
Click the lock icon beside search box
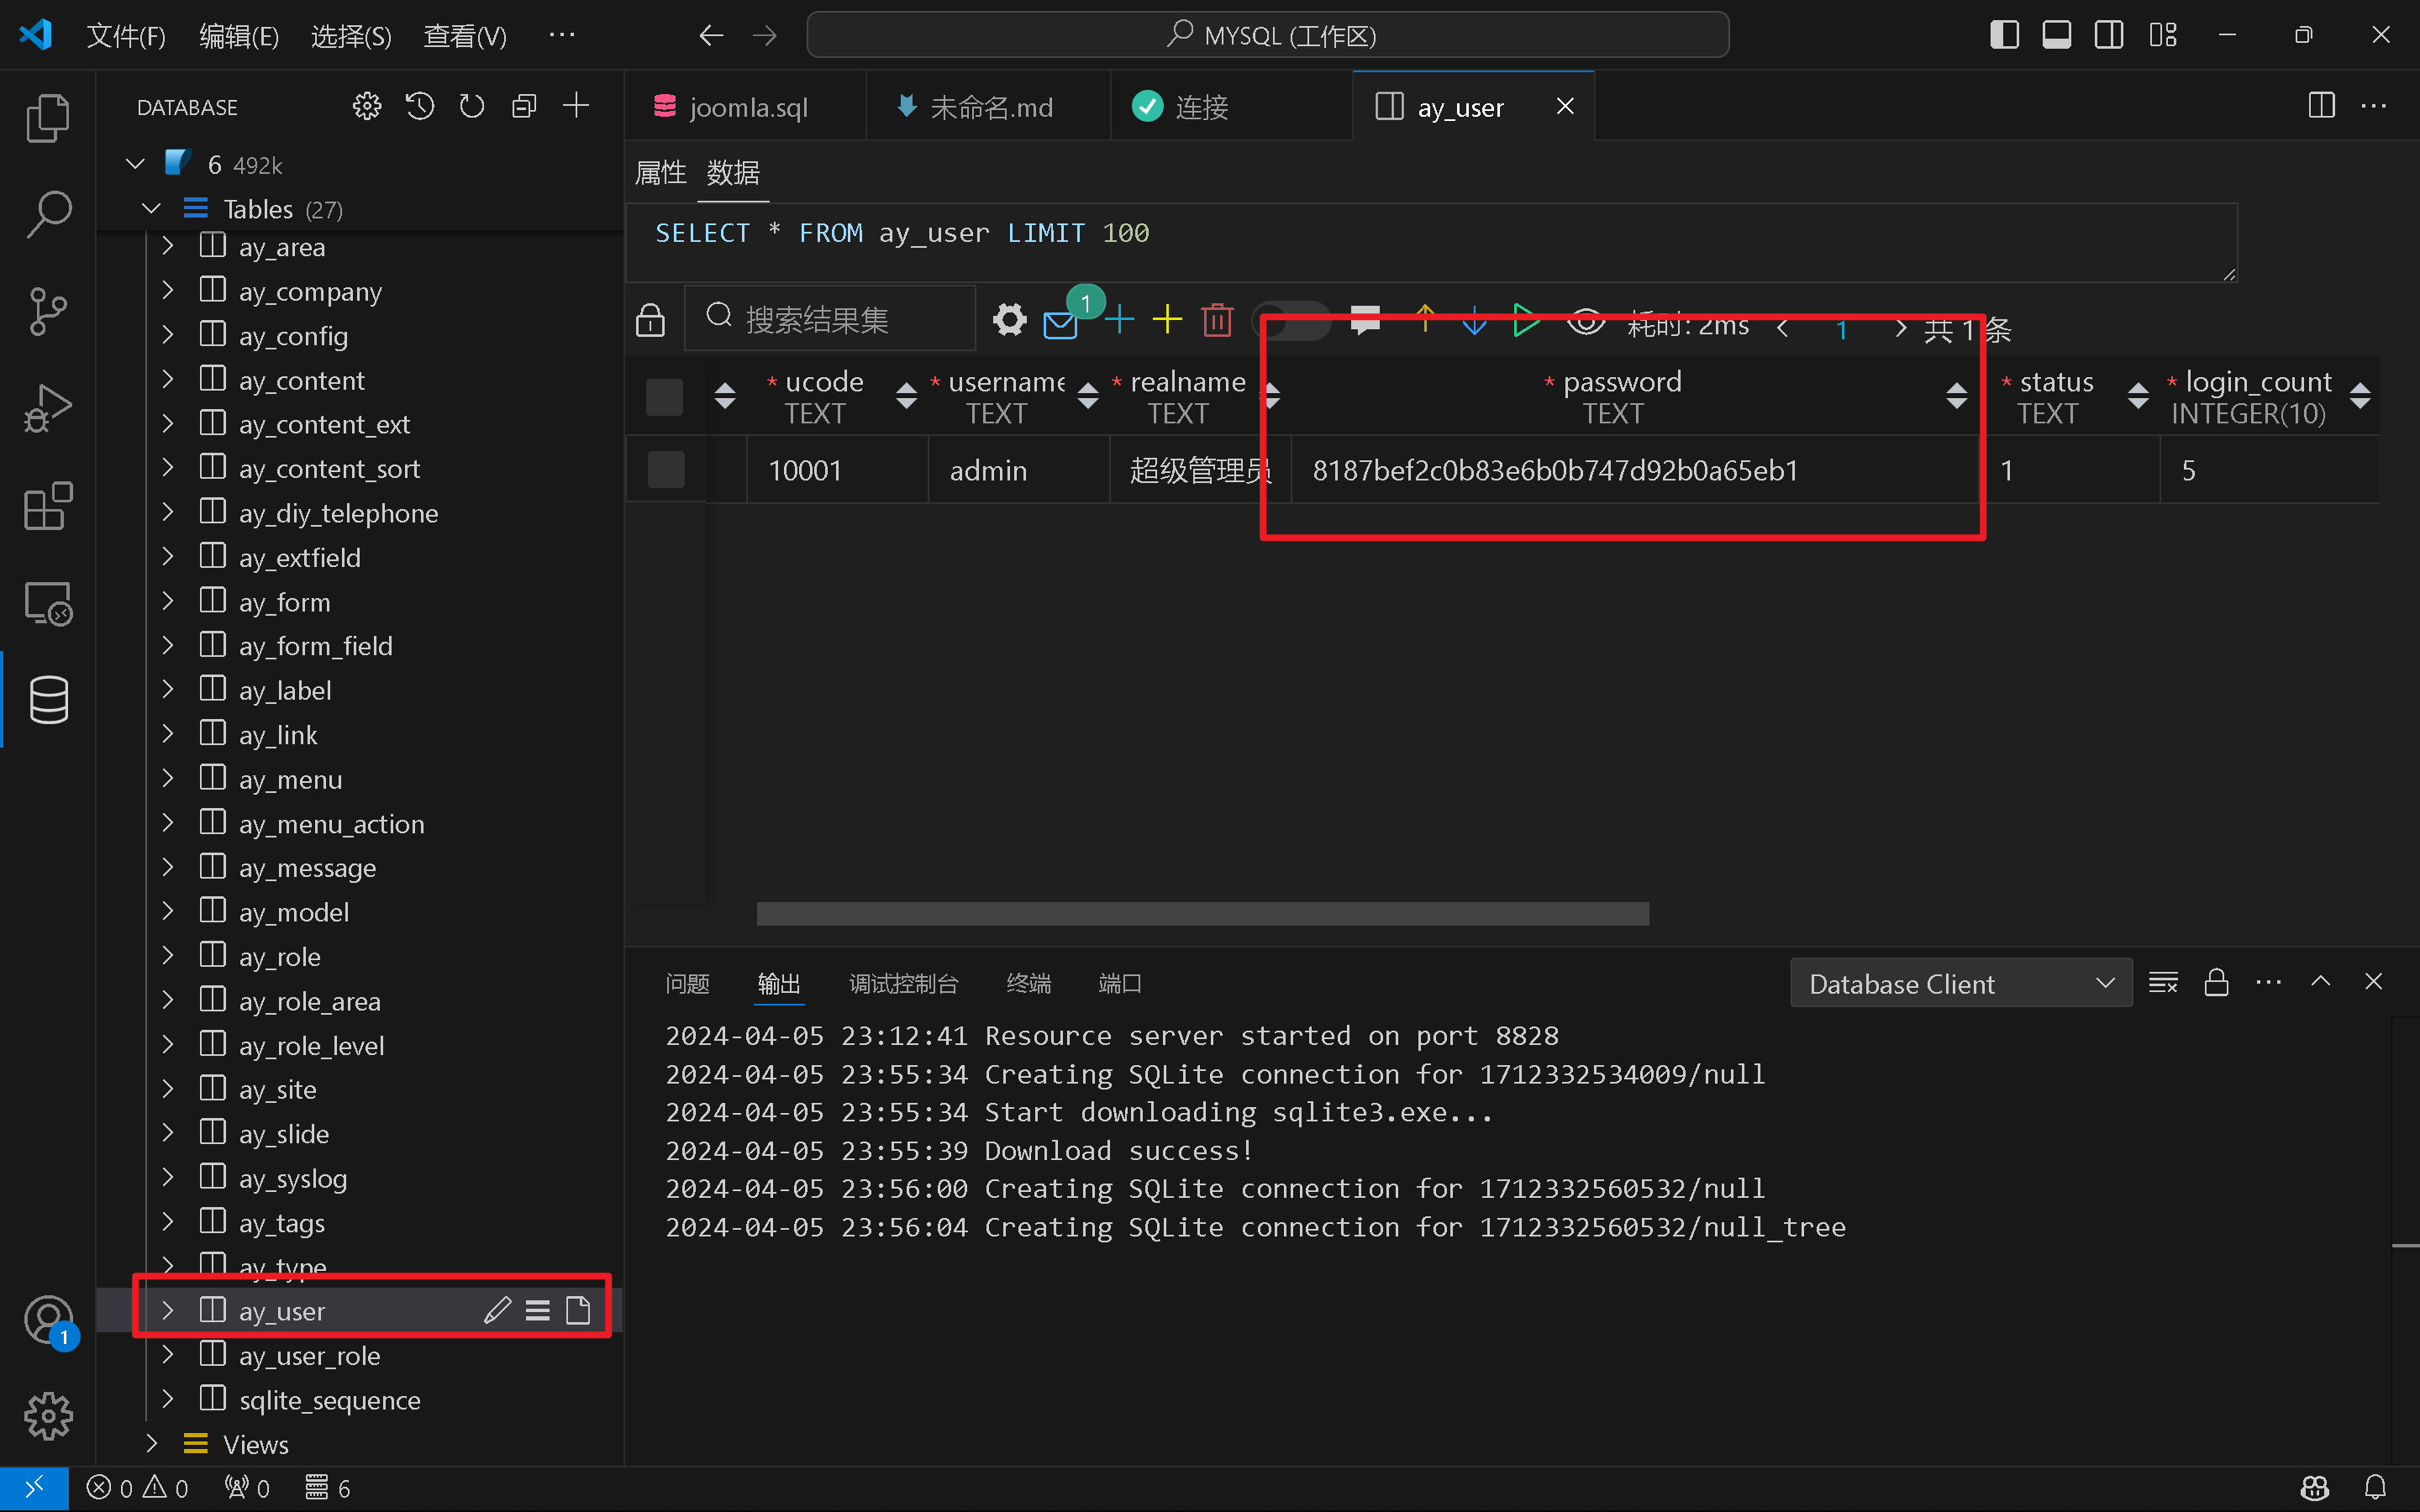click(650, 320)
